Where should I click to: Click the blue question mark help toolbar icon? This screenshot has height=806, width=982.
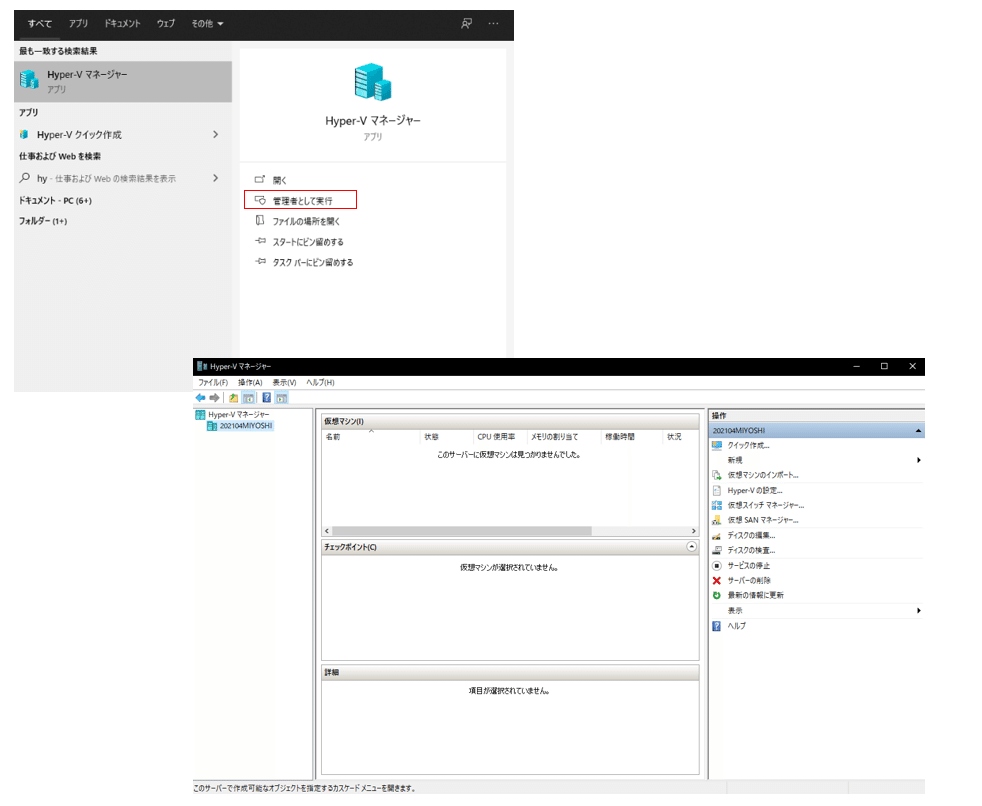pyautogui.click(x=266, y=398)
